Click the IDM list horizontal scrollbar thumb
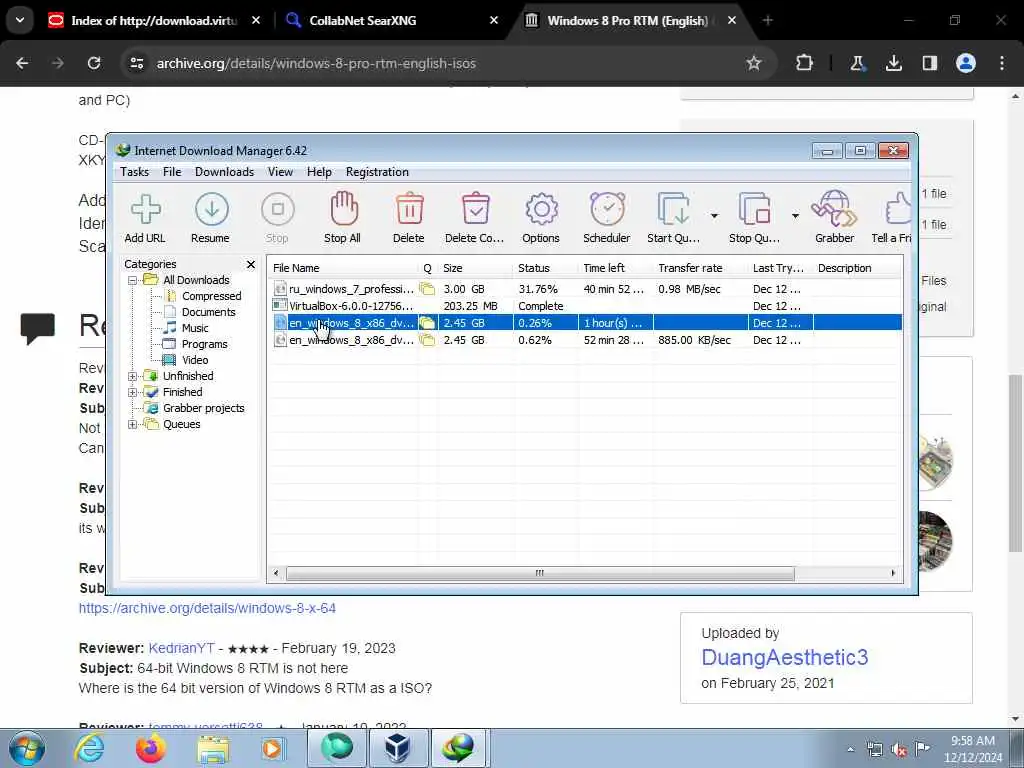 540,573
